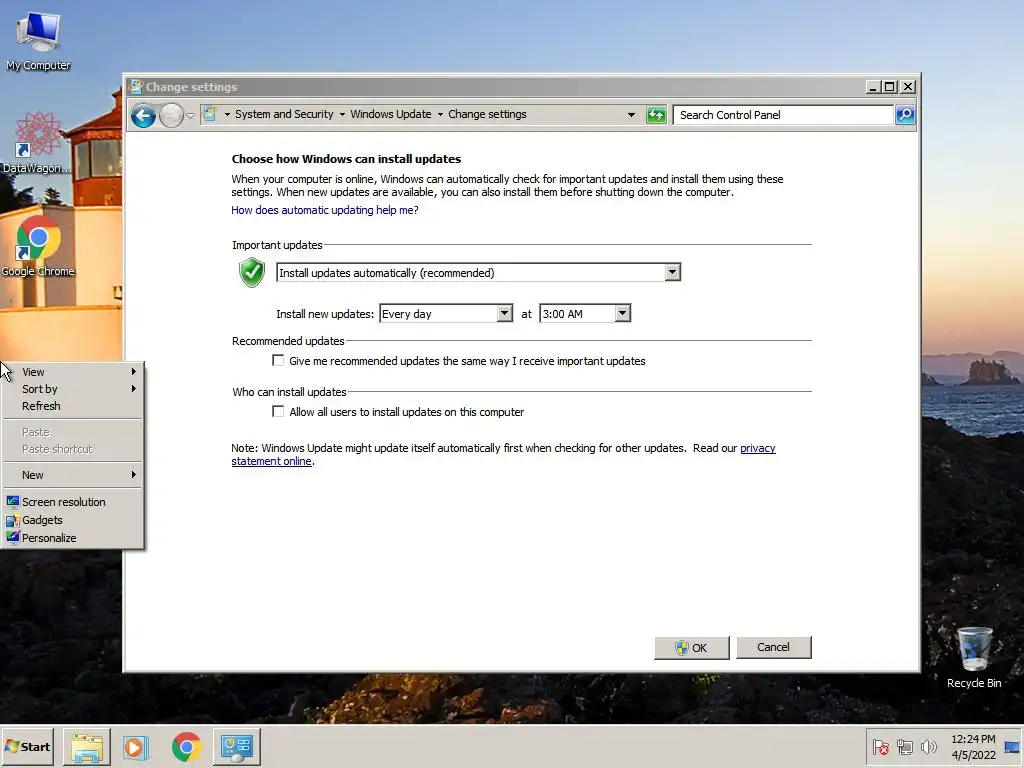The image size is (1024, 768).
Task: Click the Change settings title bar icon
Action: 135,86
